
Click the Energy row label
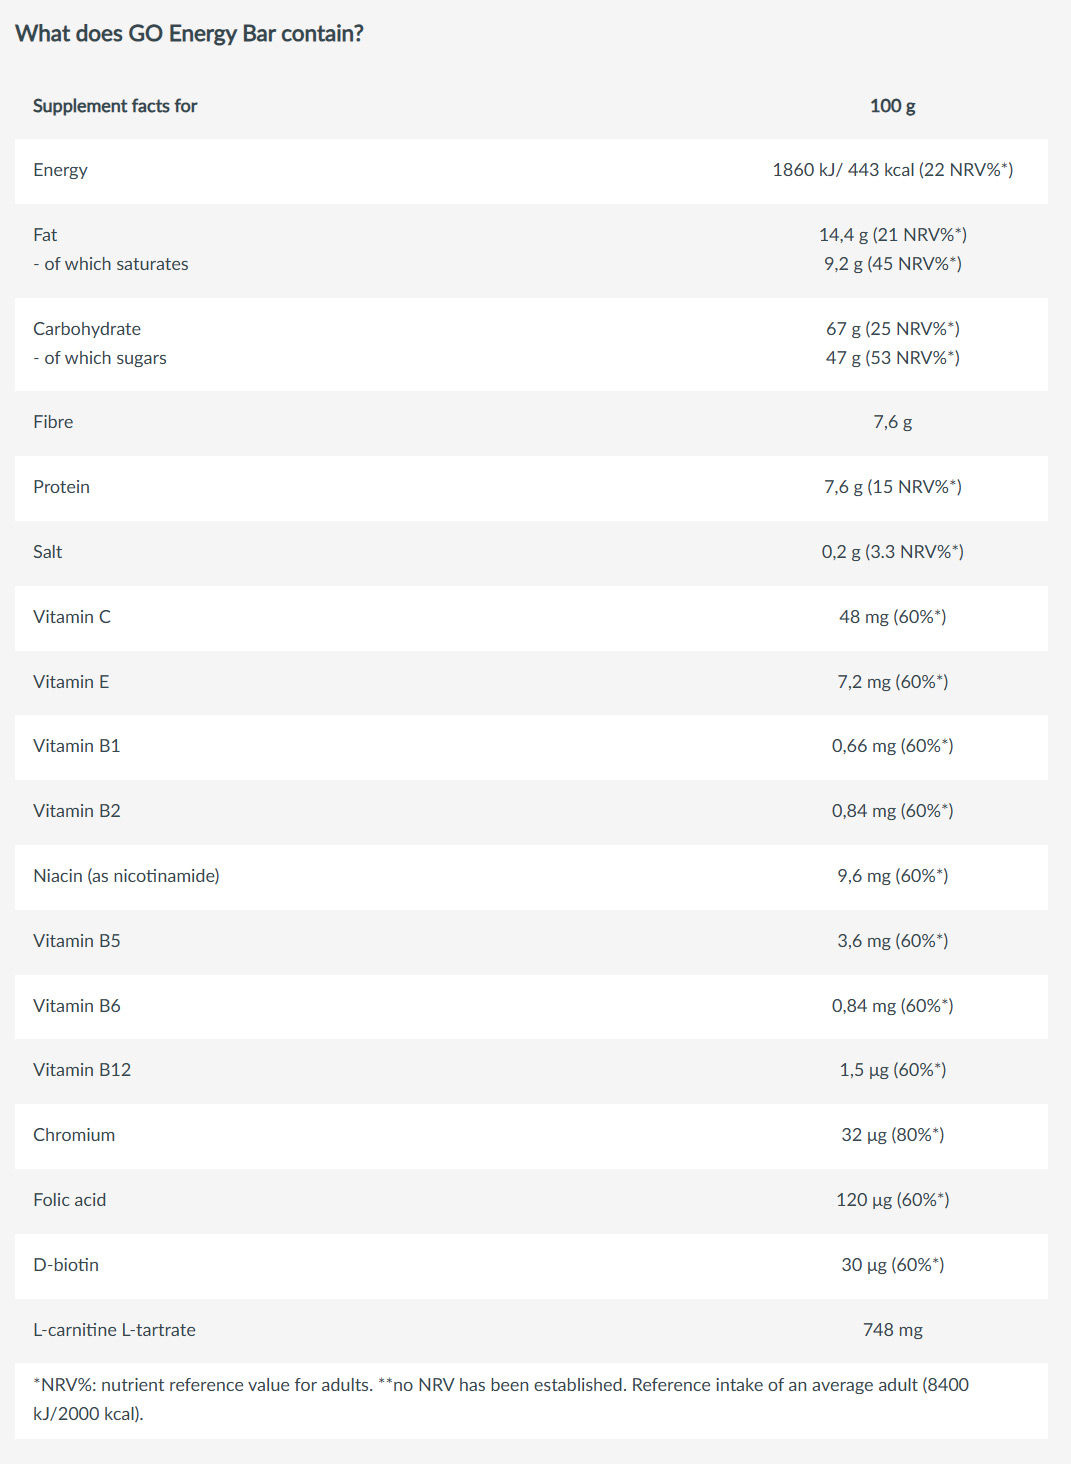click(x=60, y=170)
